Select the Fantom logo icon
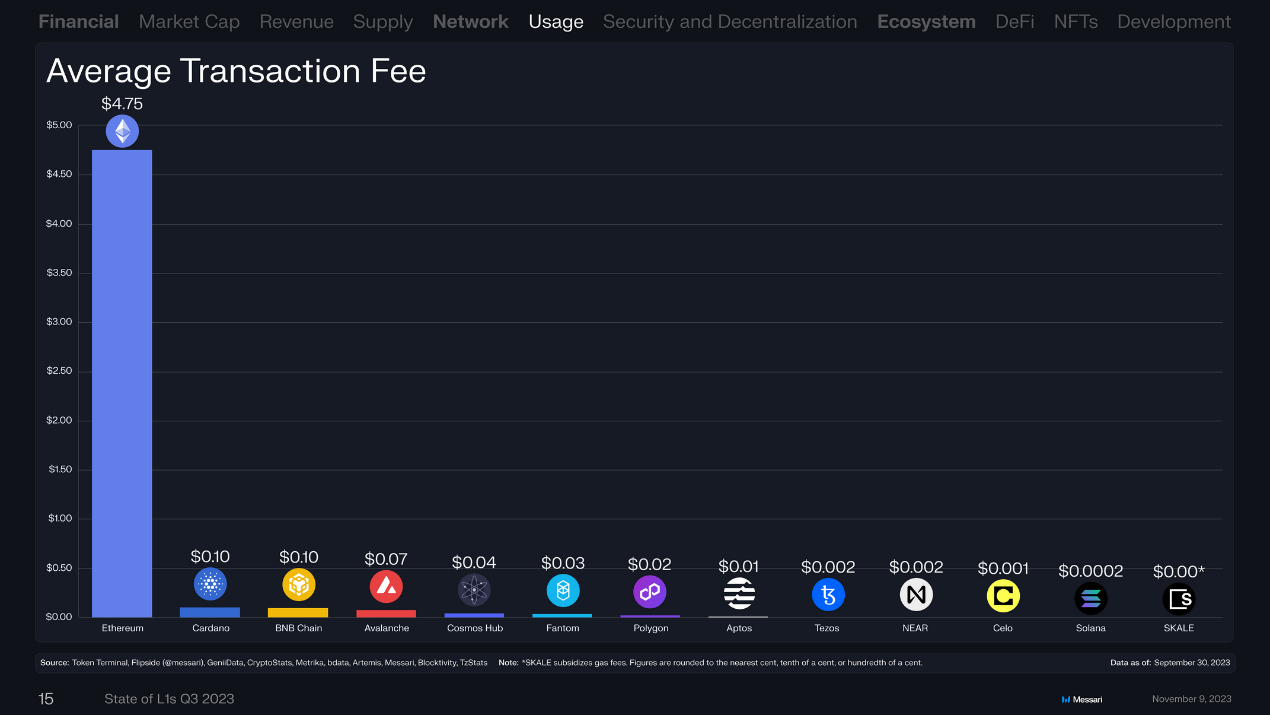This screenshot has width=1270, height=715. coord(563,591)
